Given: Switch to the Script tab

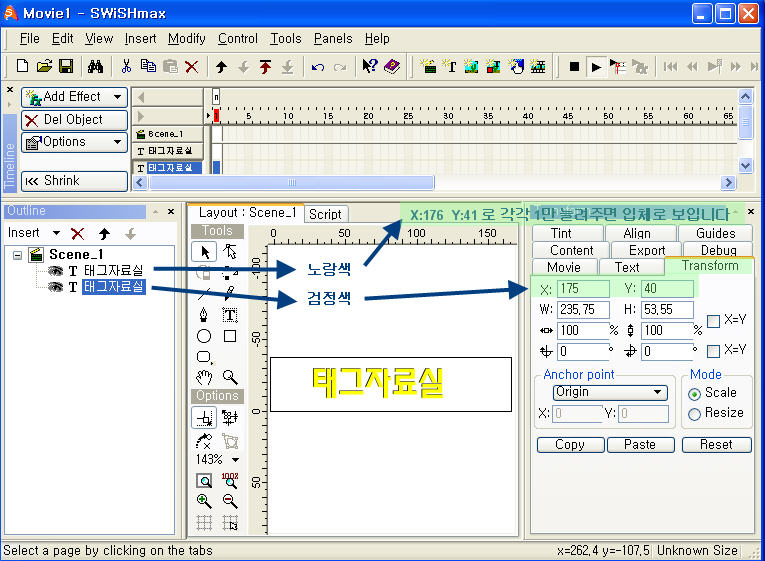Looking at the screenshot, I should point(324,214).
